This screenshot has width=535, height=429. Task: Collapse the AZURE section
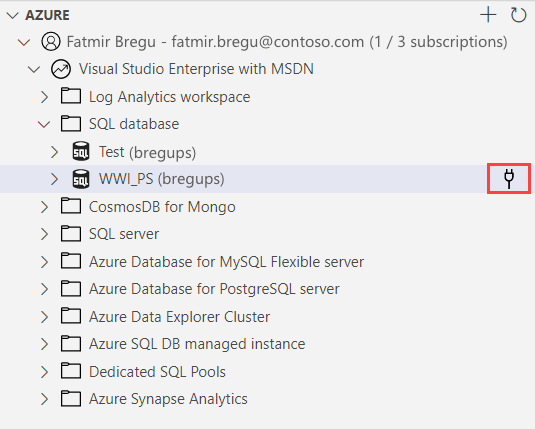pos(13,15)
